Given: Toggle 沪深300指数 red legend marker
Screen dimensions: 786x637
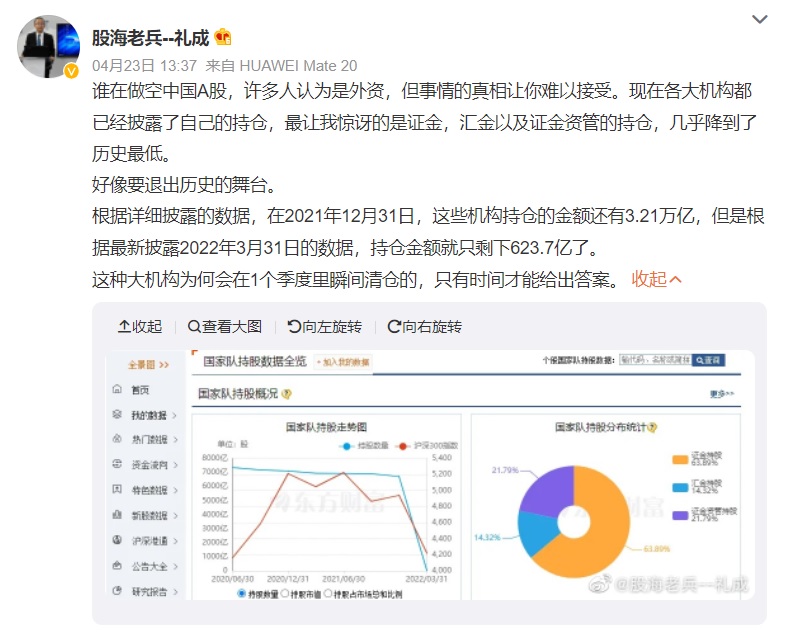Looking at the screenshot, I should coord(402,446).
